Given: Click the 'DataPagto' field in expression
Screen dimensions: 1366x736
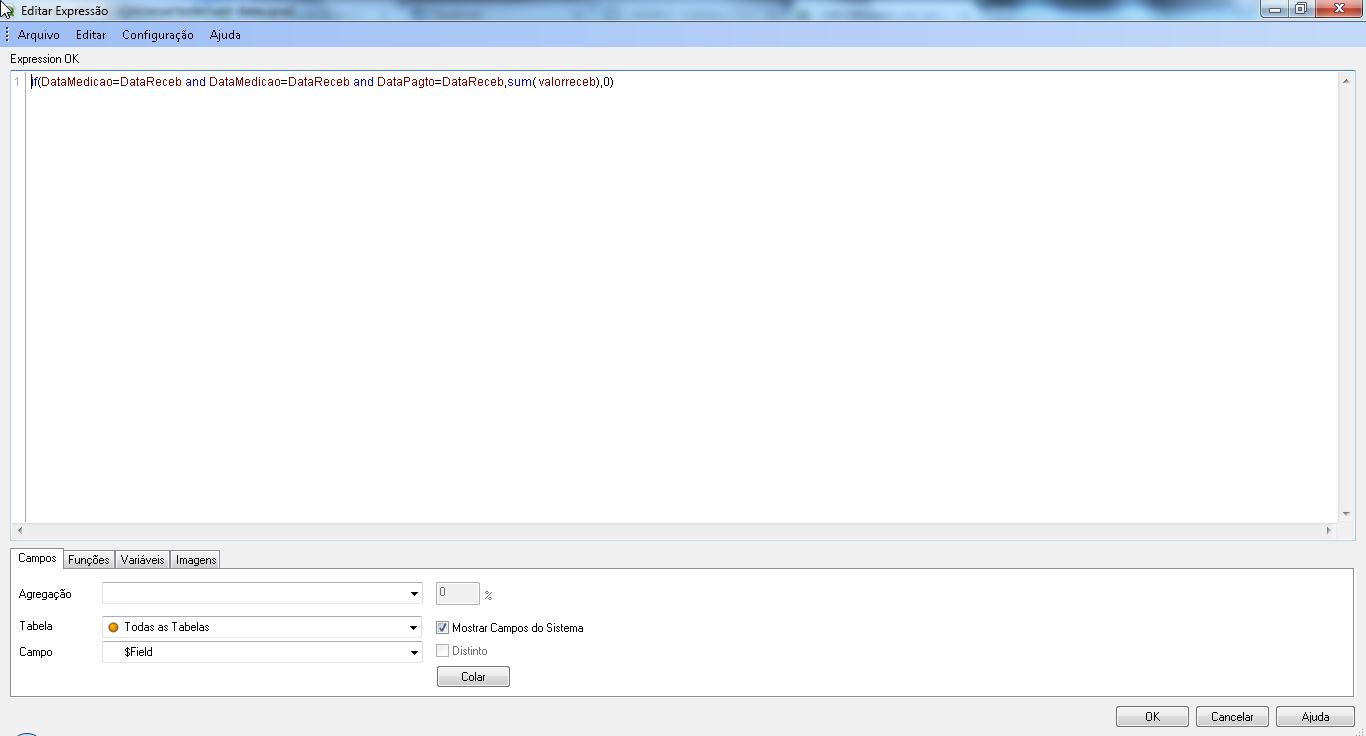Looking at the screenshot, I should pos(407,82).
